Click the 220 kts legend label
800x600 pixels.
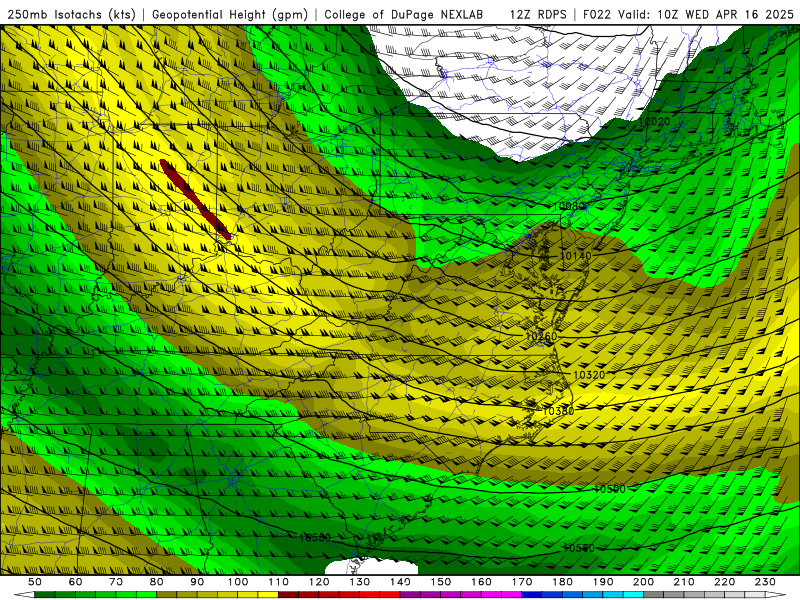(x=724, y=582)
